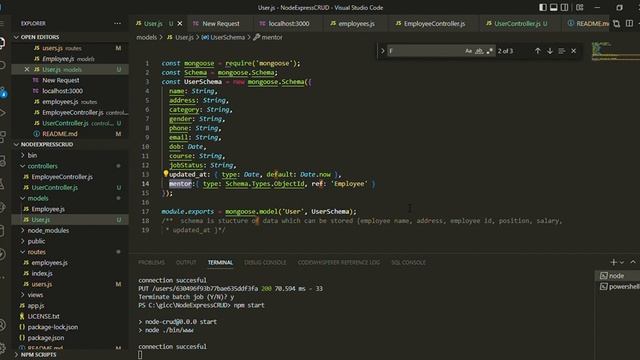Open LICENSE.txt in the explorer tree
The image size is (640, 360).
tap(43, 316)
